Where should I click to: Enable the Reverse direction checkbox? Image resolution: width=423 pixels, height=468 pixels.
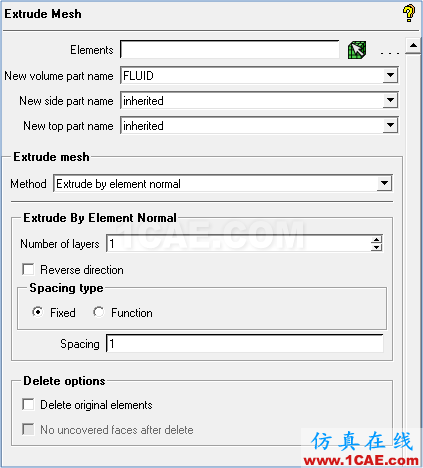point(28,269)
